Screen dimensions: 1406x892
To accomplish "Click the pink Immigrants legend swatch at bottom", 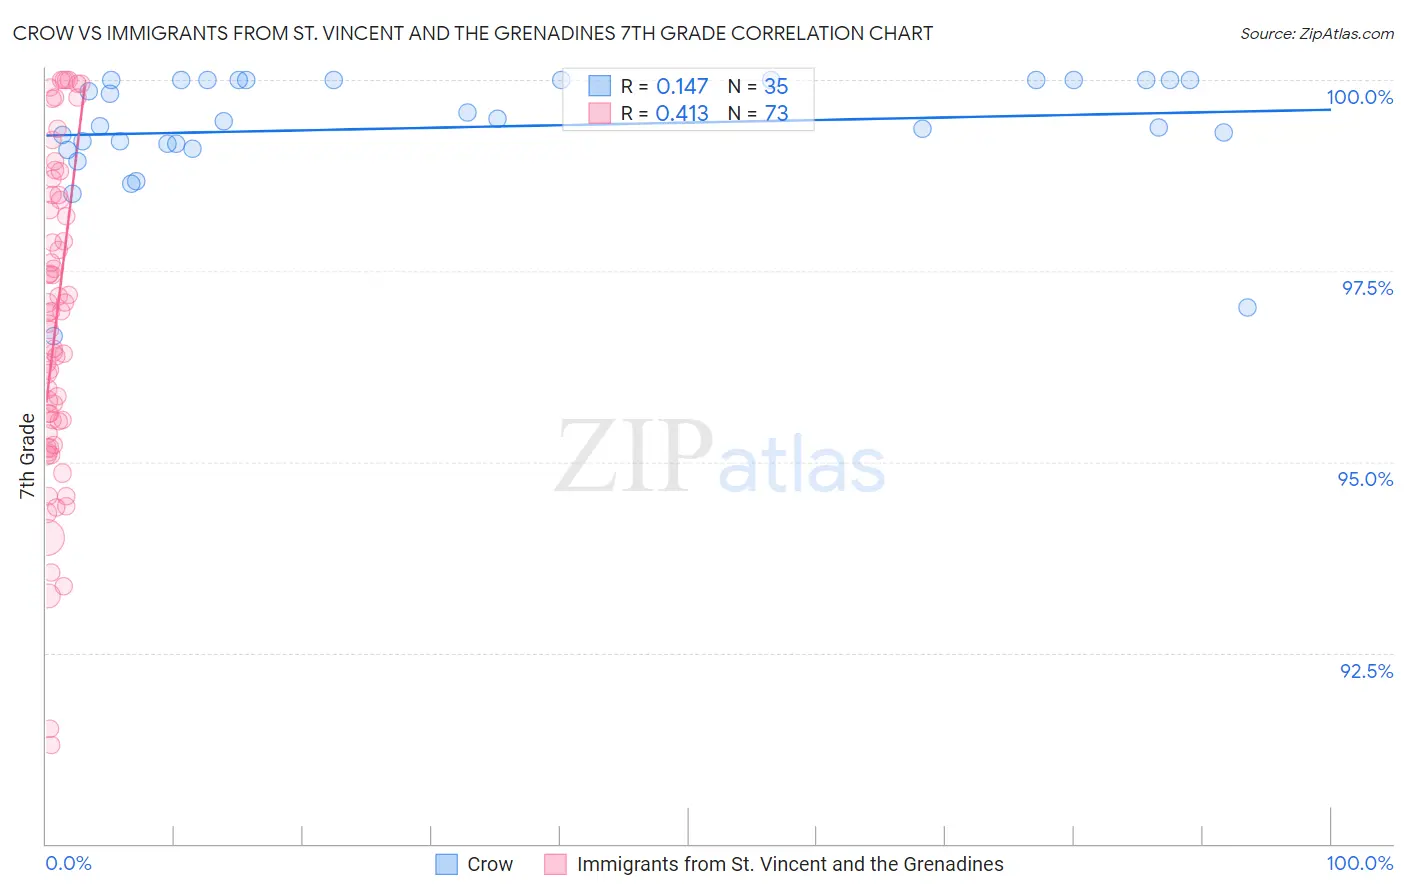I will click(x=555, y=864).
